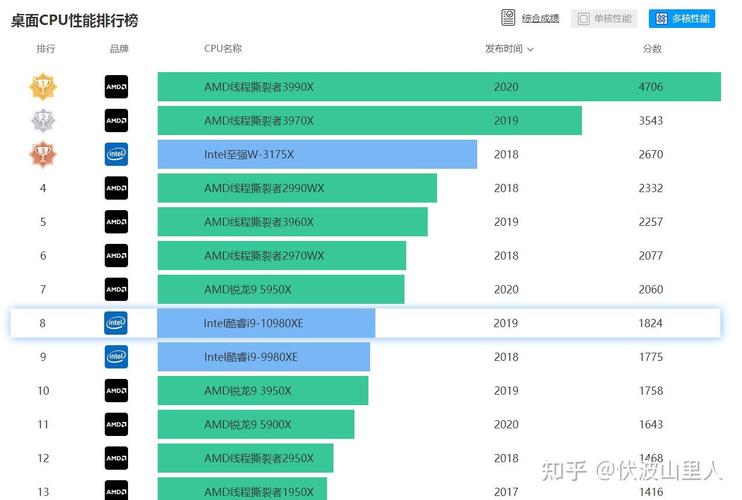Click Intel logo beside 酷睿i9-10980XE

(116, 323)
